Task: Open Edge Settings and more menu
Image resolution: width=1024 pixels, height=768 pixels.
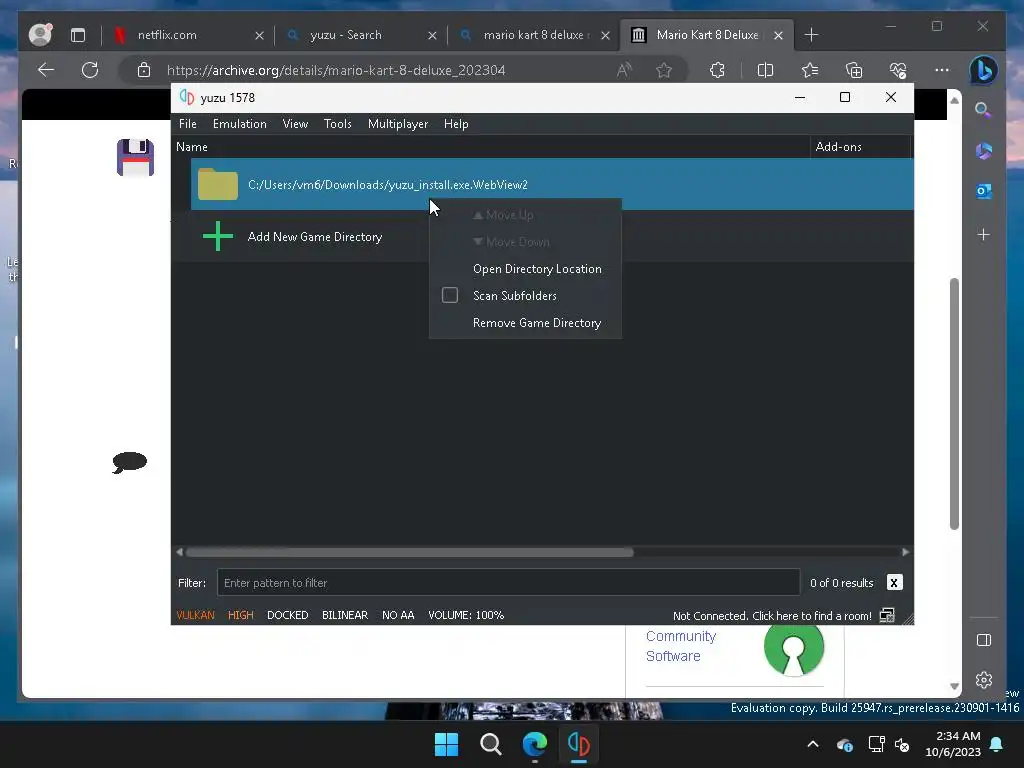Action: coord(942,70)
